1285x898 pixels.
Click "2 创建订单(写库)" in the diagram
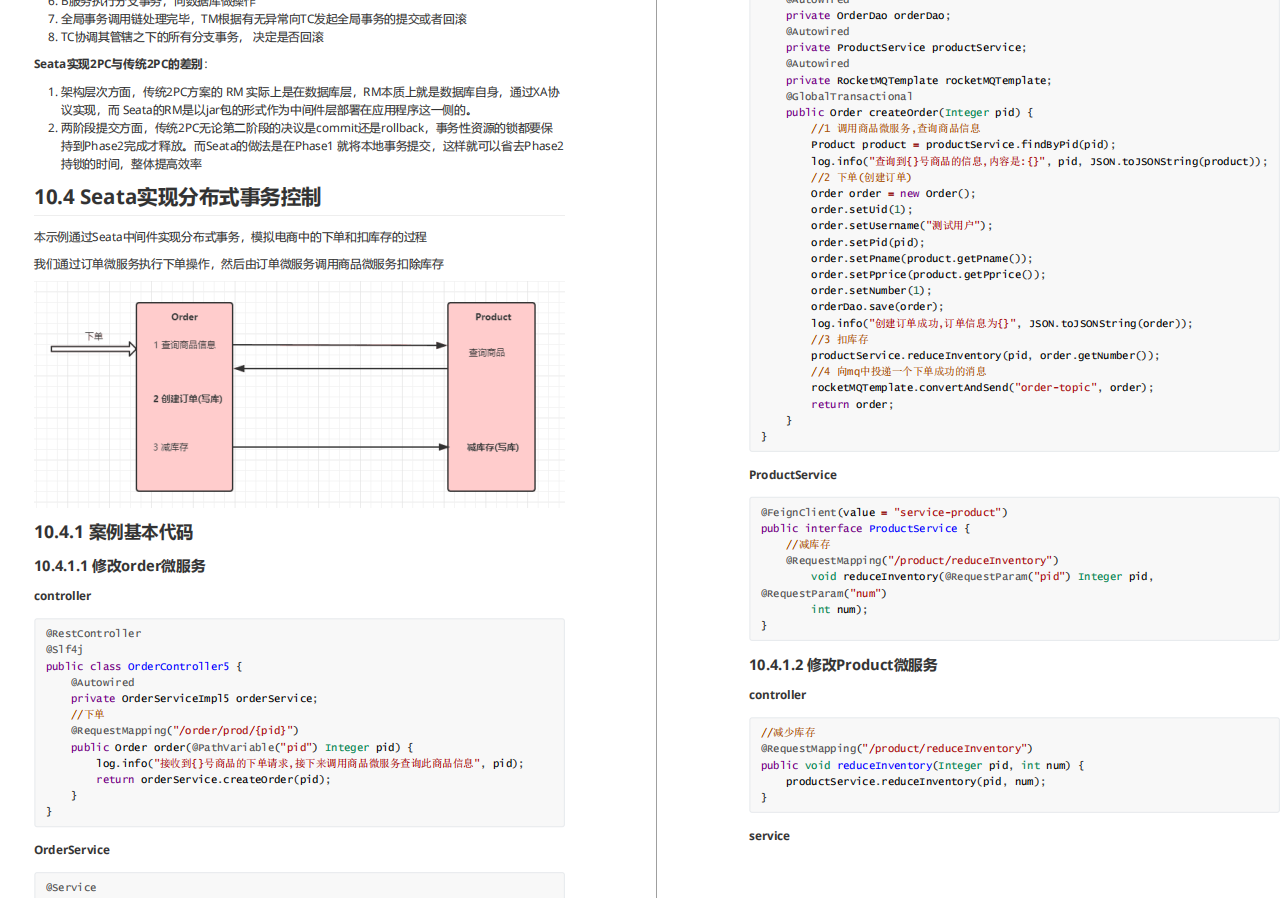click(x=188, y=399)
